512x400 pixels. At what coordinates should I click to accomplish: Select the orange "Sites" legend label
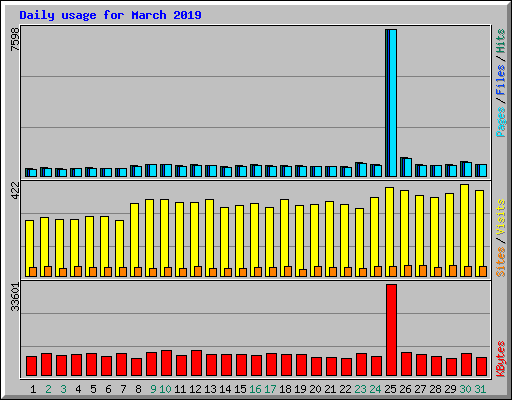501,262
